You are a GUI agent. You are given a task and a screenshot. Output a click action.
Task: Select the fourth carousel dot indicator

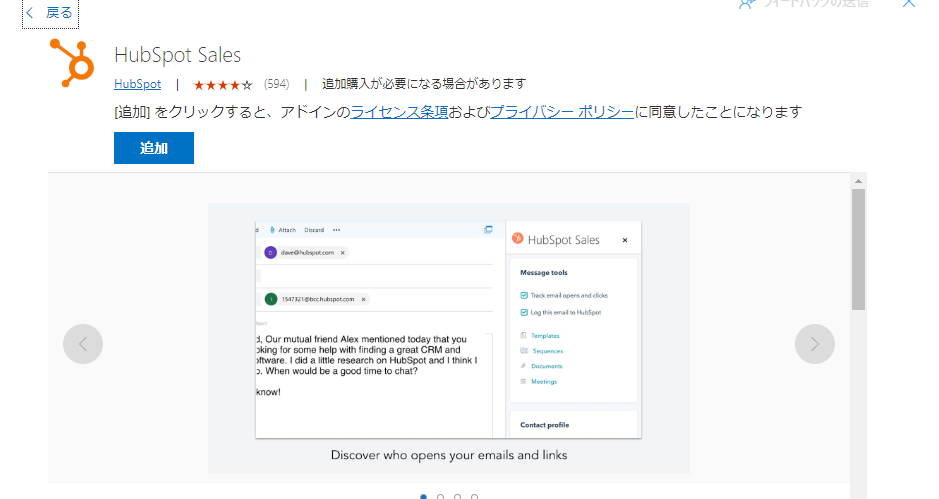[x=474, y=497]
